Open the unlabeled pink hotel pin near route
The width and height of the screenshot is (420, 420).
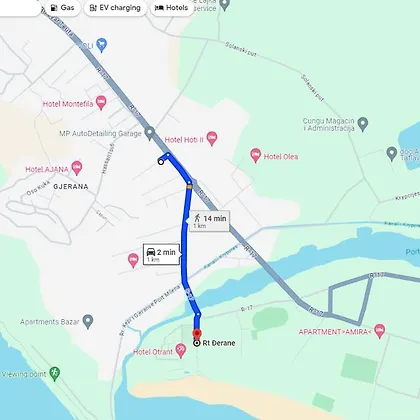(133, 260)
